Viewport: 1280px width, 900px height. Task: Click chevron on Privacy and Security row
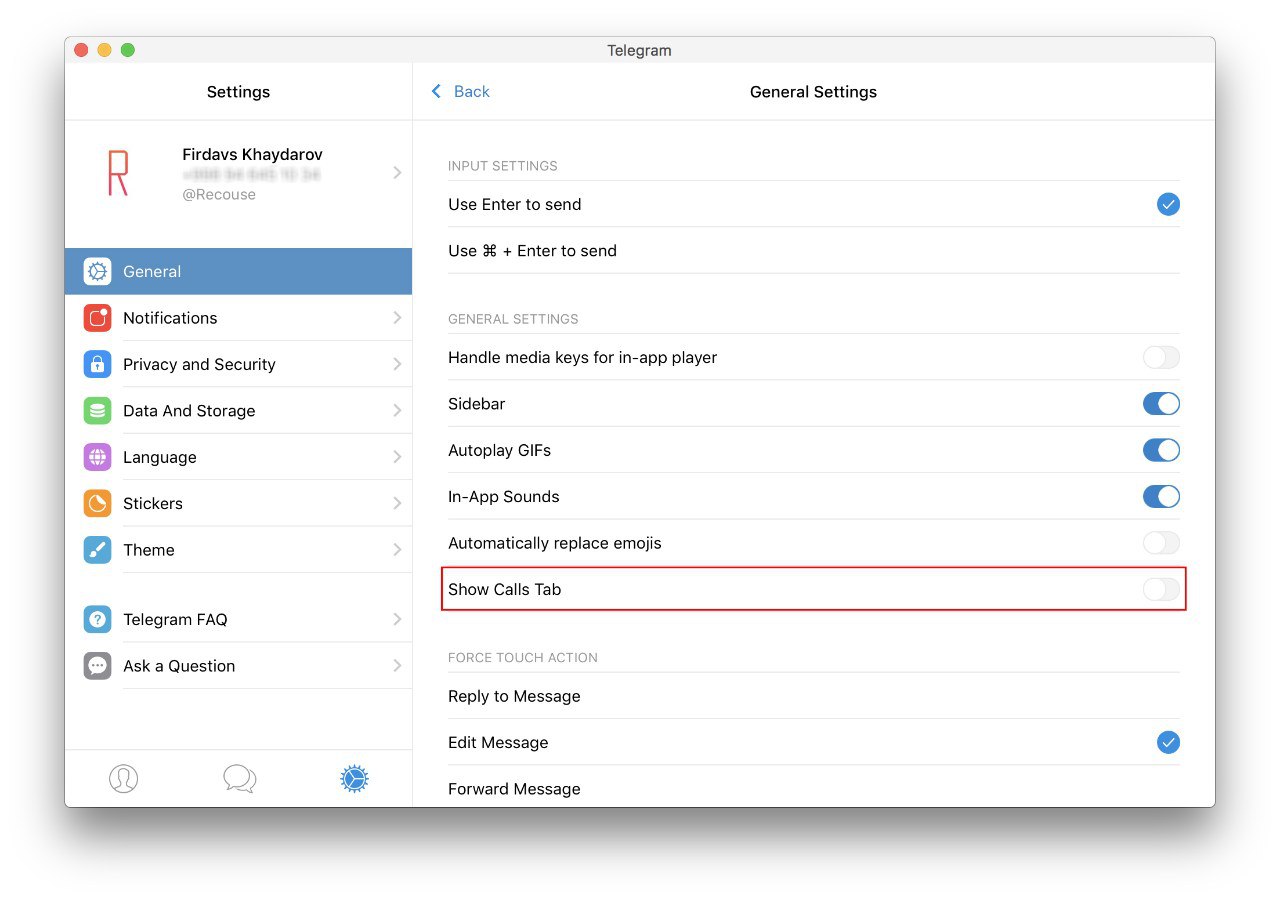coord(397,364)
